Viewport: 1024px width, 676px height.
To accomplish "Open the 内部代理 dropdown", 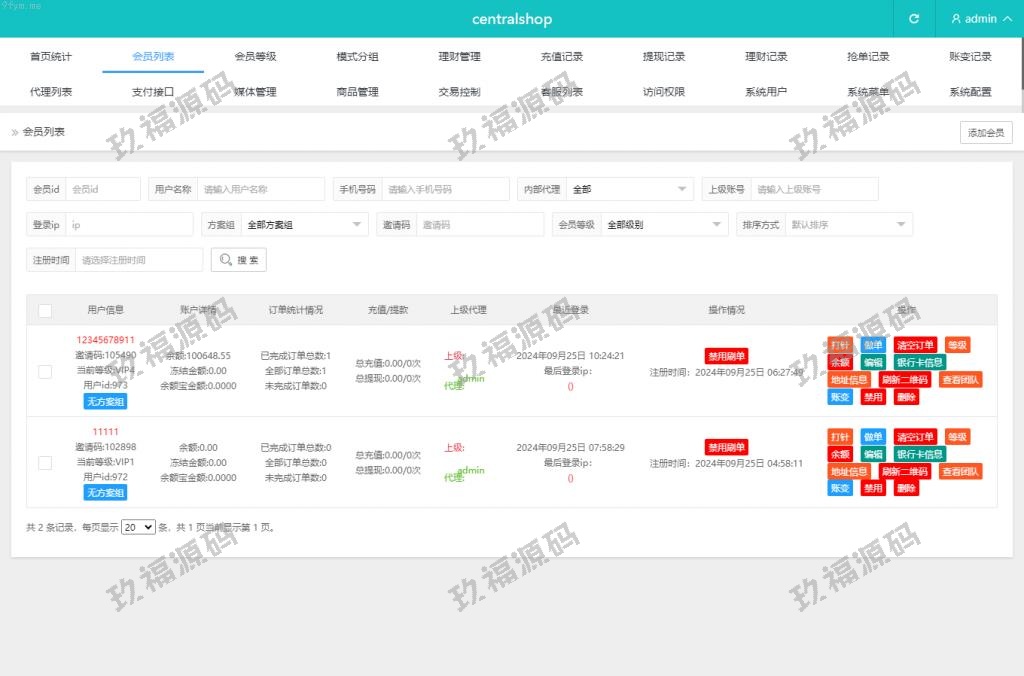I will tap(629, 189).
